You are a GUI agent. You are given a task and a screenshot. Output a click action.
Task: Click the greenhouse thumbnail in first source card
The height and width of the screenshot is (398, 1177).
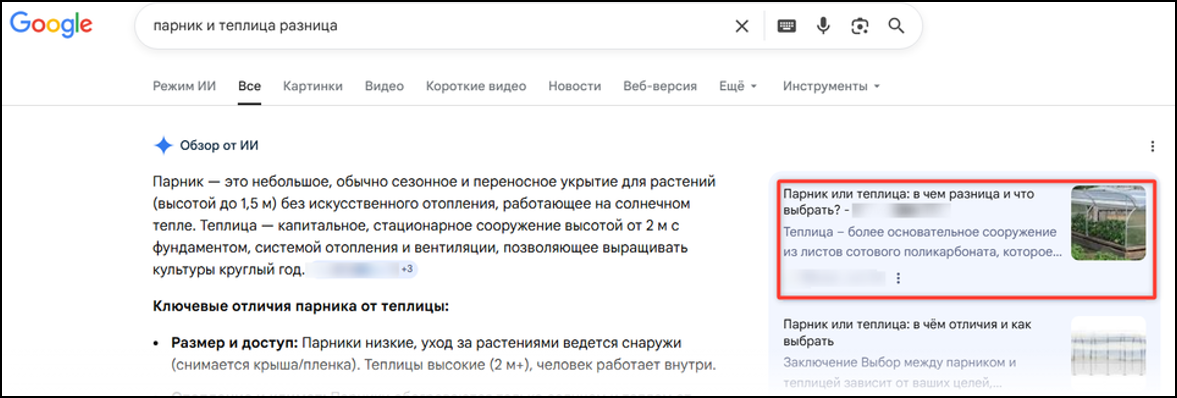[1108, 223]
